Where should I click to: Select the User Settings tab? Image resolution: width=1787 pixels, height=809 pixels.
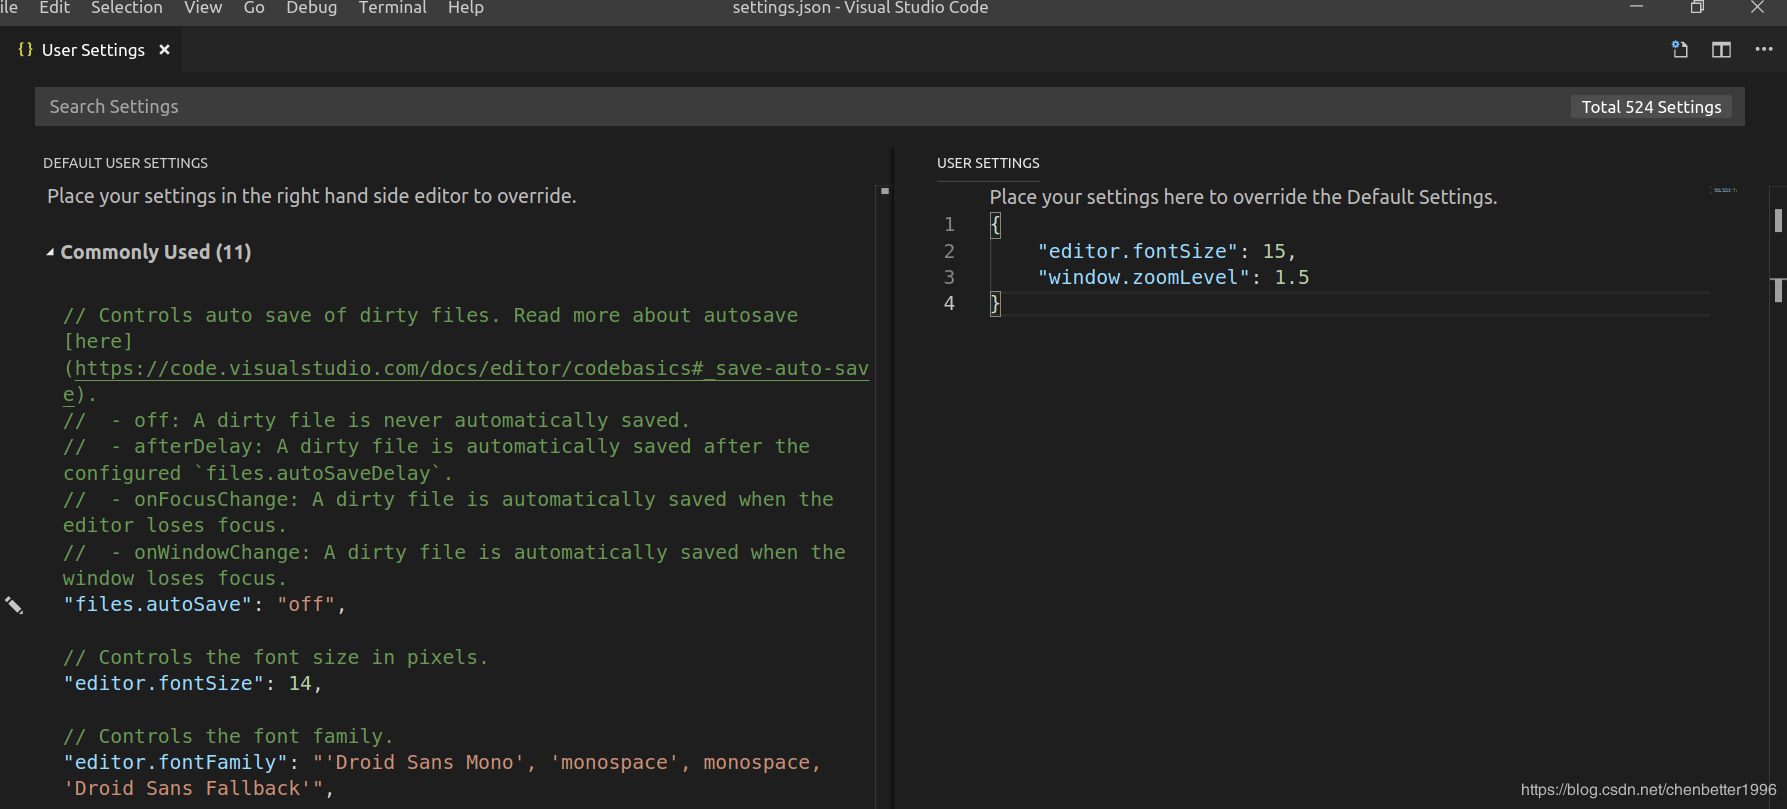(94, 50)
